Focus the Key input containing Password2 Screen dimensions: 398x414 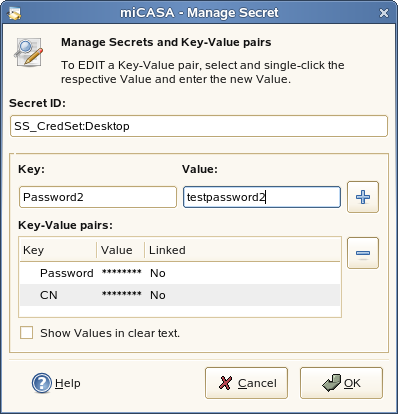[98, 197]
